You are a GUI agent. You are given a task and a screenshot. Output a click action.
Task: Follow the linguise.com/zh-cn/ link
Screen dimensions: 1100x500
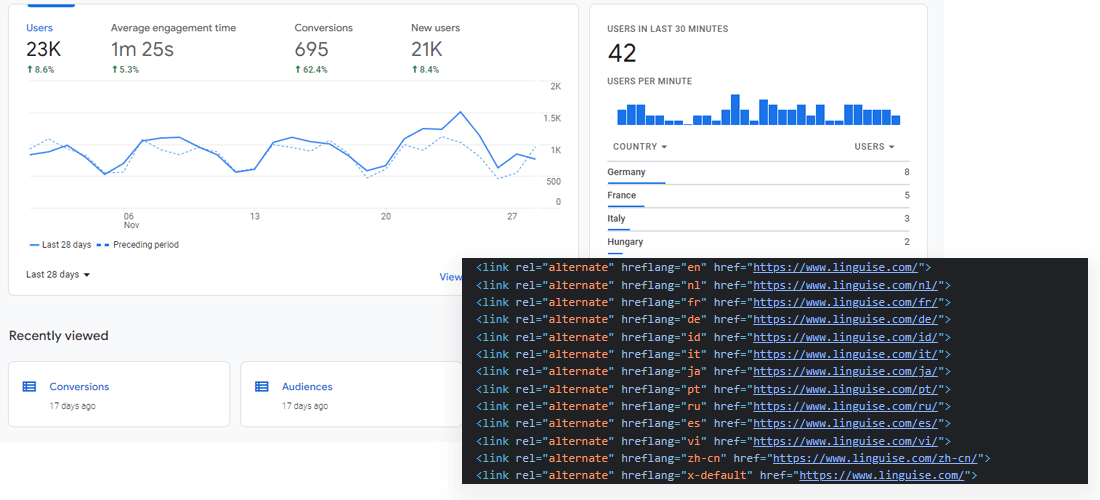875,458
